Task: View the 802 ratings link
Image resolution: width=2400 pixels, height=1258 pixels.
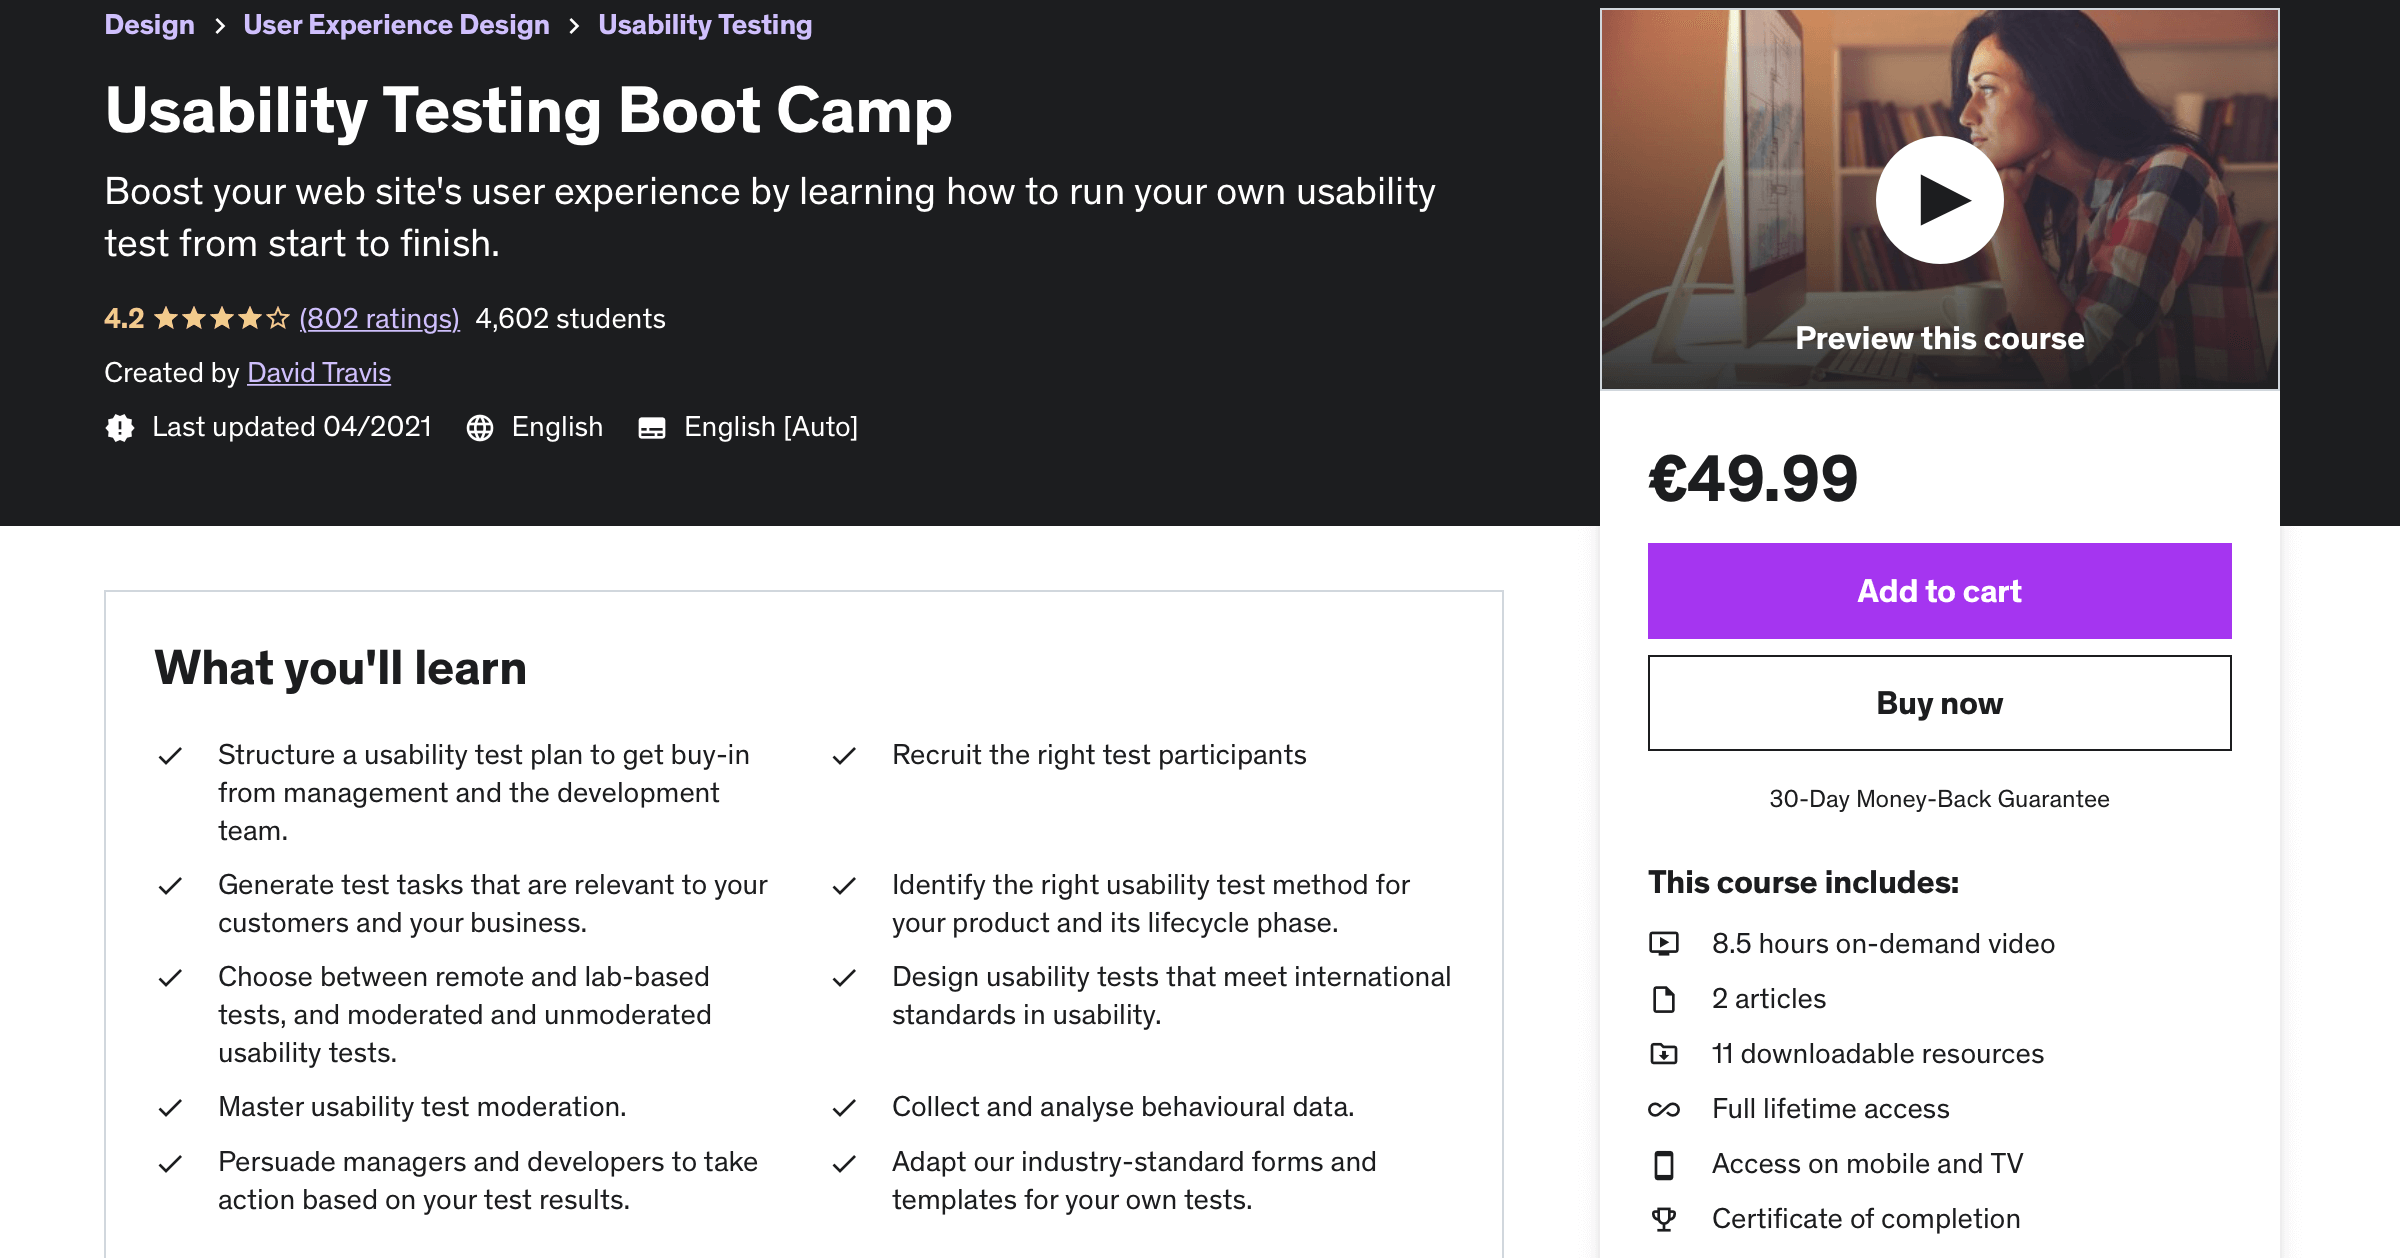Action: click(379, 319)
